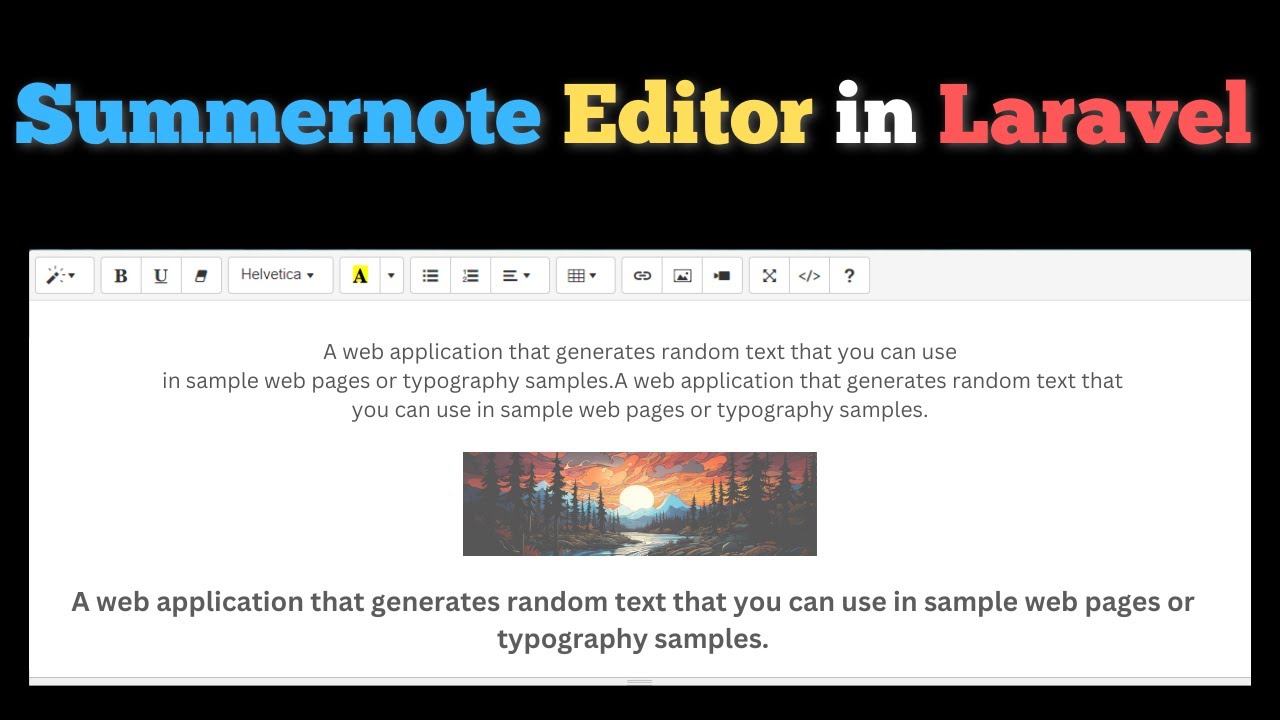This screenshot has height=720, width=1280.
Task: Click the insert video icon
Action: click(x=722, y=276)
